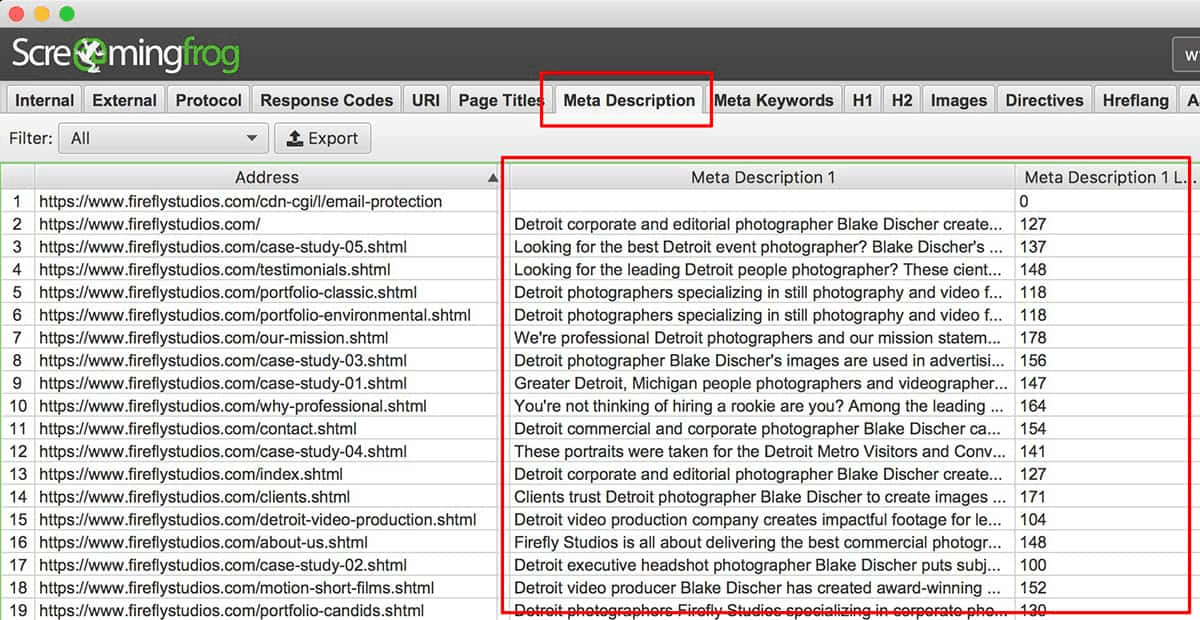Select the portfolio-candids.shtml address

(231, 610)
